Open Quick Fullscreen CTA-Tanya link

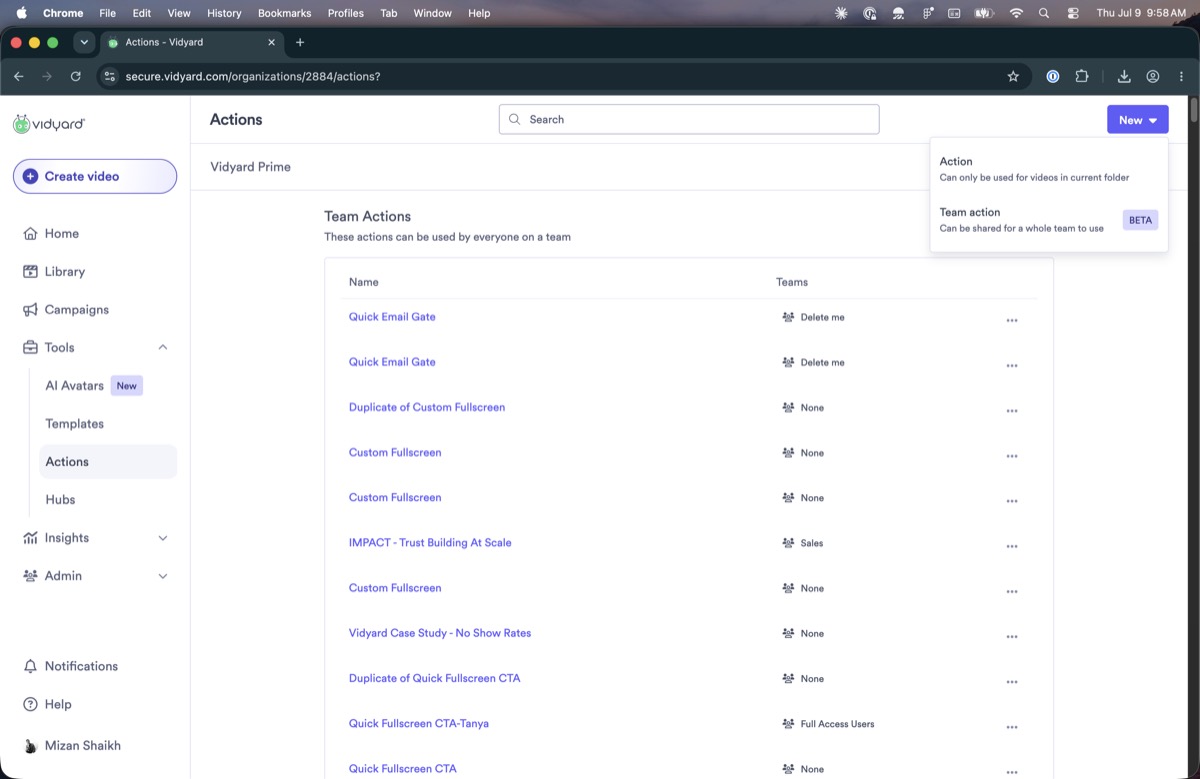pyautogui.click(x=419, y=723)
